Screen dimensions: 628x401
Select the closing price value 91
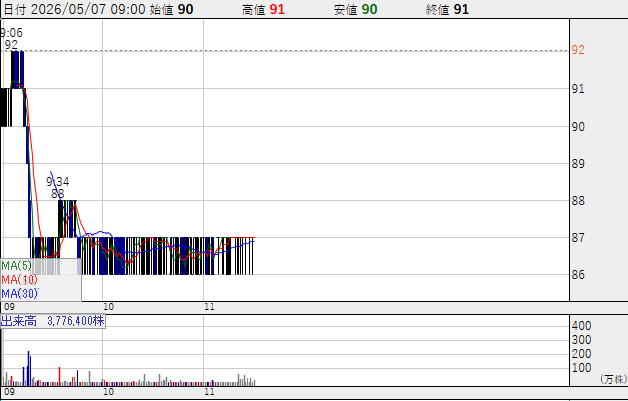click(461, 9)
